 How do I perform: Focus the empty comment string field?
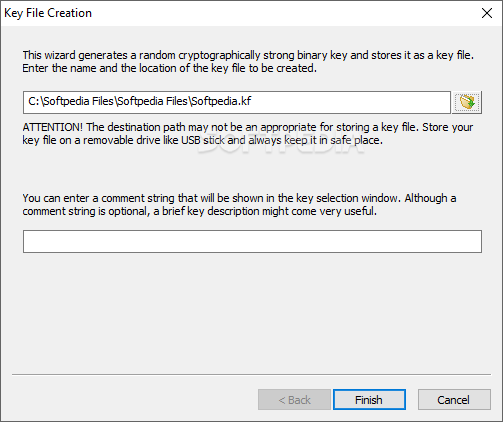252,241
